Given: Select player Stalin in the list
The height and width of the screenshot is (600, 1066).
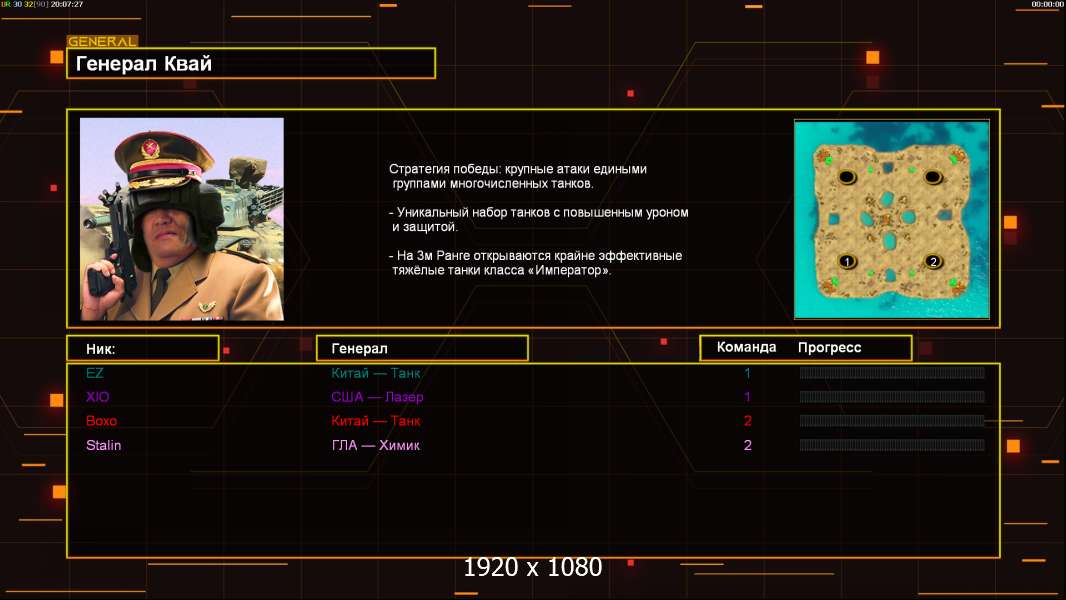Looking at the screenshot, I should [103, 445].
